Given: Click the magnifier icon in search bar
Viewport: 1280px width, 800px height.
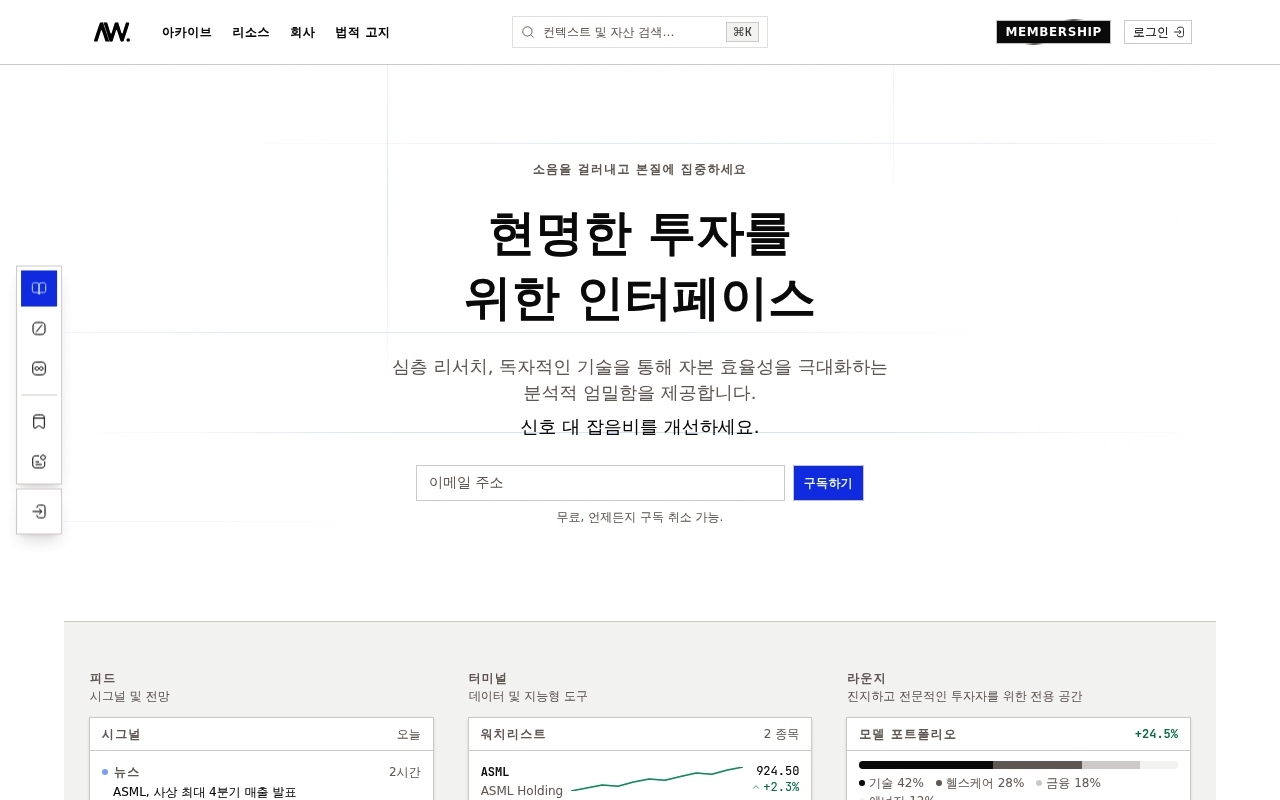Looking at the screenshot, I should pos(528,32).
